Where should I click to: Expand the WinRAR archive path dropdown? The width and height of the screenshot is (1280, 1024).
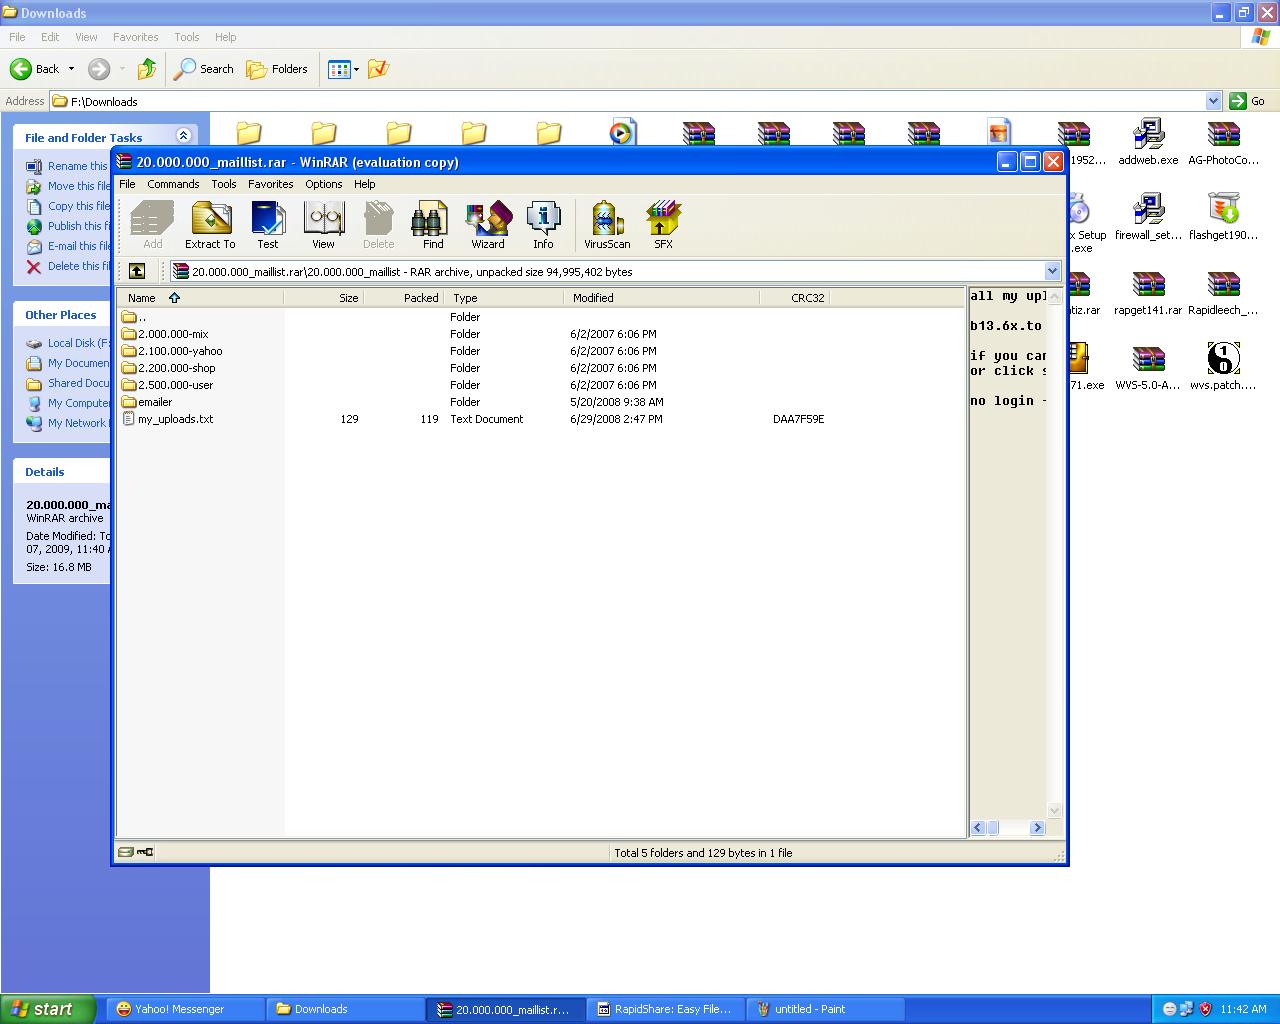click(1052, 271)
